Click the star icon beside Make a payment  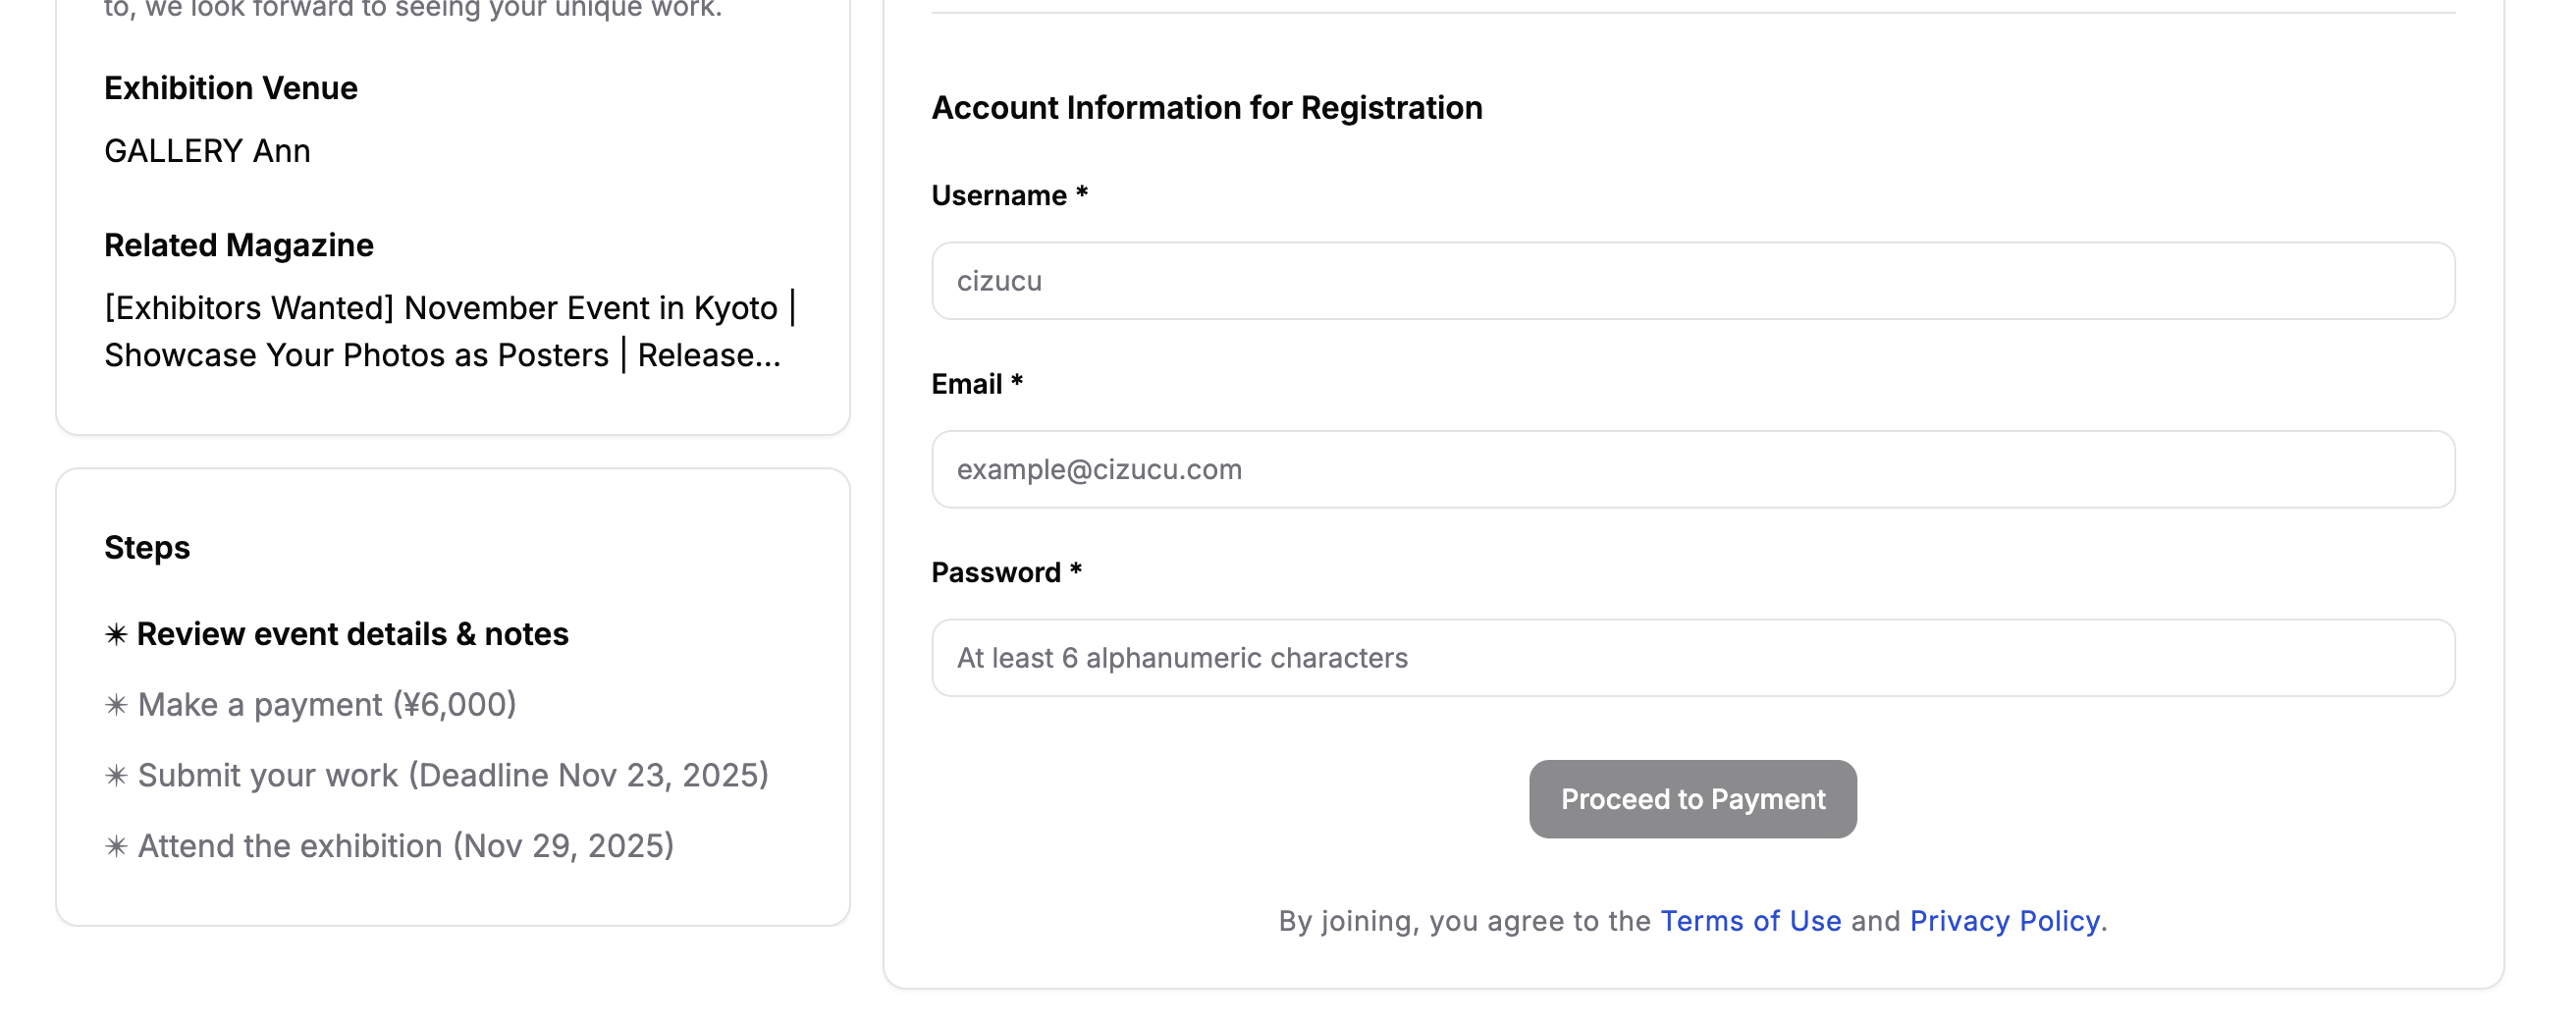(116, 706)
